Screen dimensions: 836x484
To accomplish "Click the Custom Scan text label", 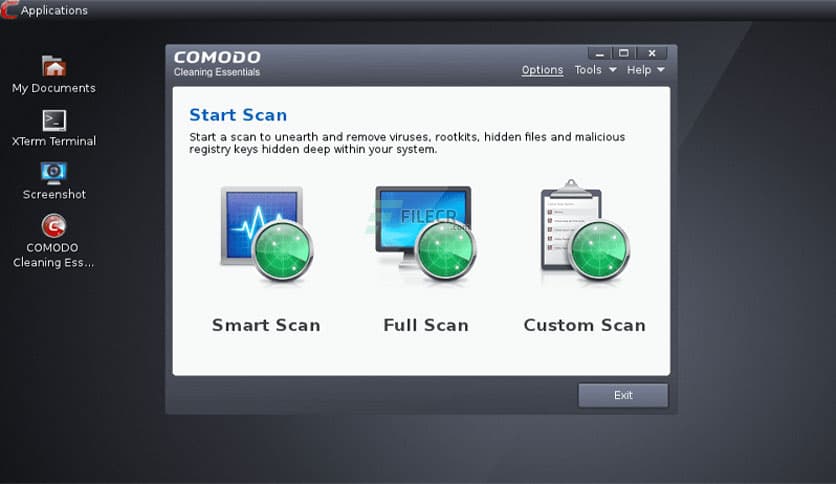I will point(584,325).
